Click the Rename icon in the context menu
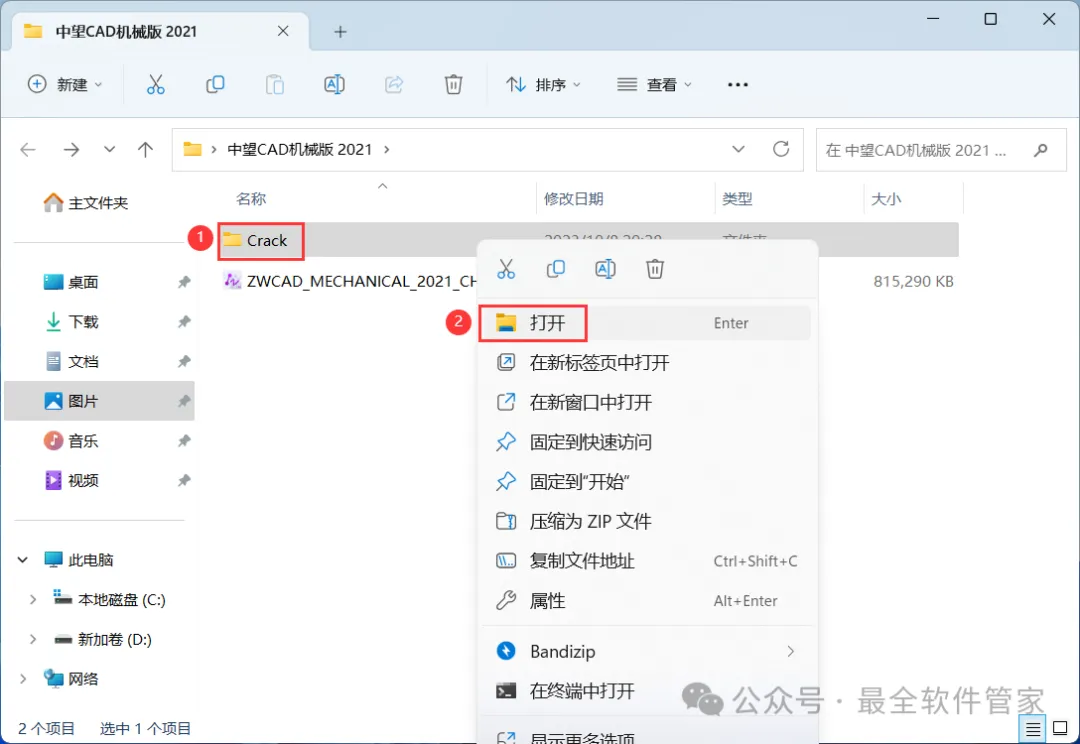1080x744 pixels. (x=605, y=269)
